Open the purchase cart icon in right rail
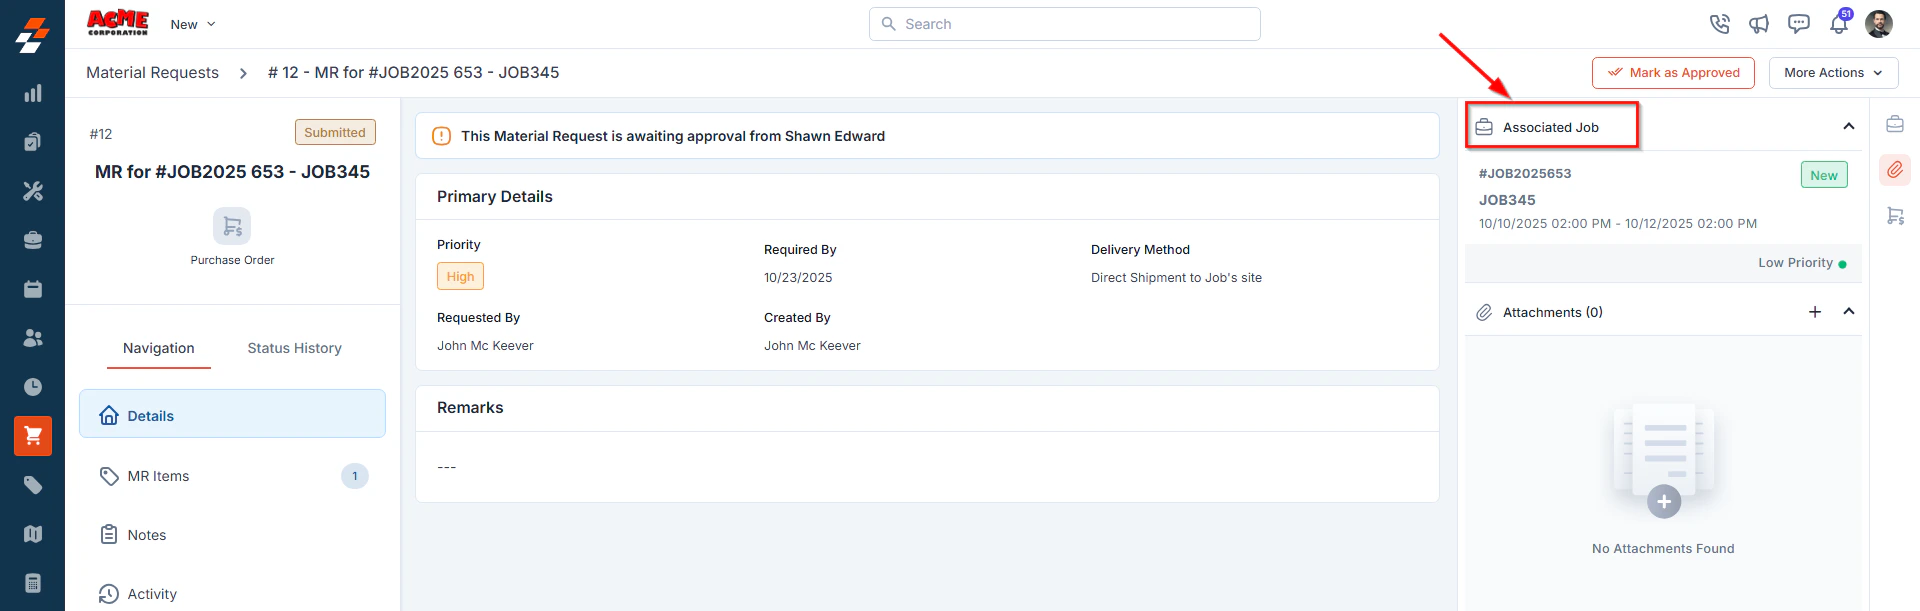 [1895, 216]
